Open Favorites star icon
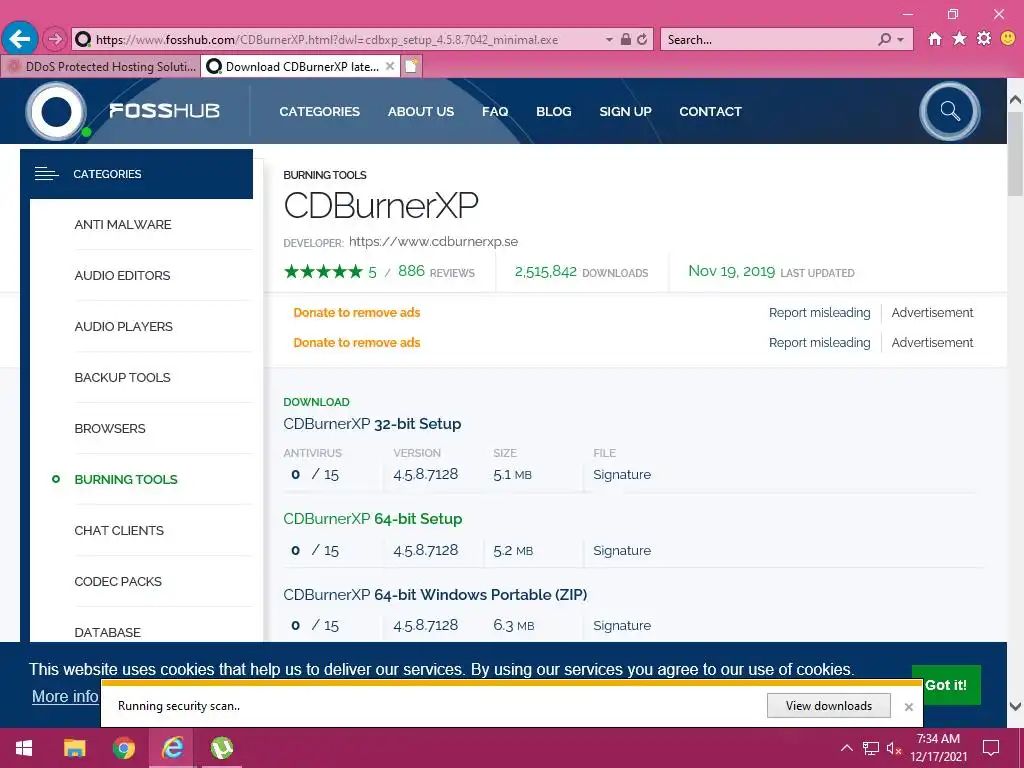This screenshot has height=768, width=1024. coord(959,39)
